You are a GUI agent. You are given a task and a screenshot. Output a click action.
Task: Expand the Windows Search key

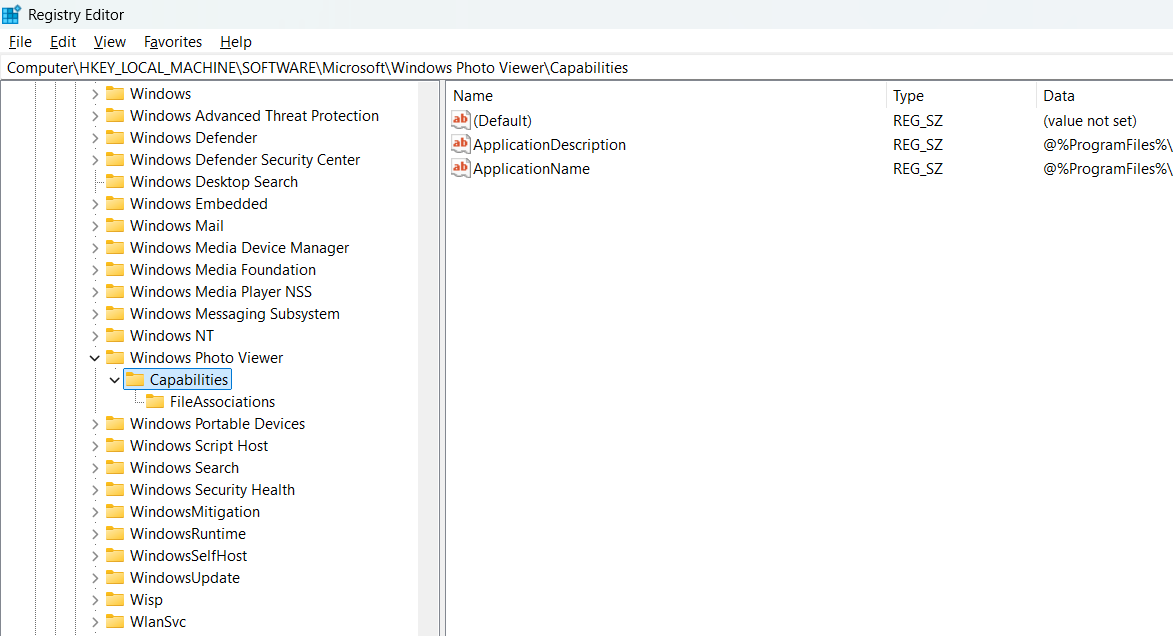[95, 468]
